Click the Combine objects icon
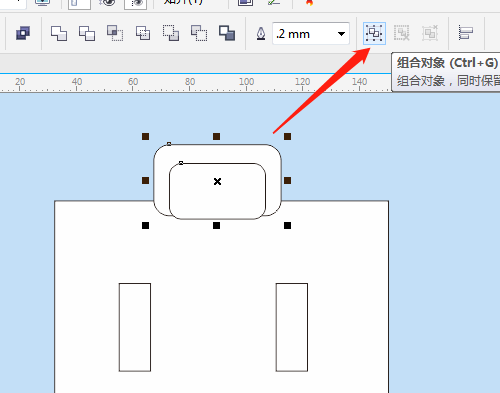500x393 pixels. click(23, 33)
